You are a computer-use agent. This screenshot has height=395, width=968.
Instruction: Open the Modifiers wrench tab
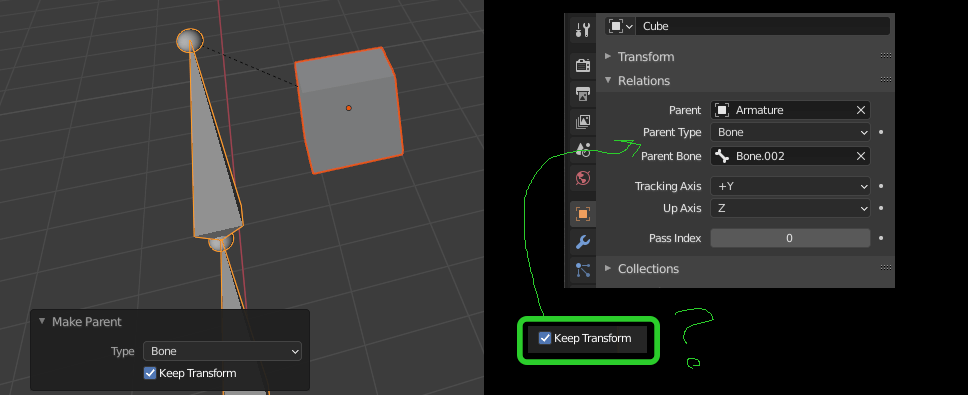click(x=583, y=242)
